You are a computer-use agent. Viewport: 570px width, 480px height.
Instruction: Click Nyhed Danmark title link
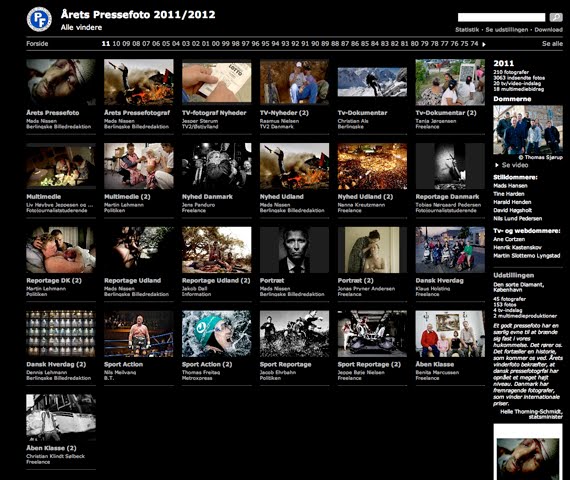pos(207,197)
